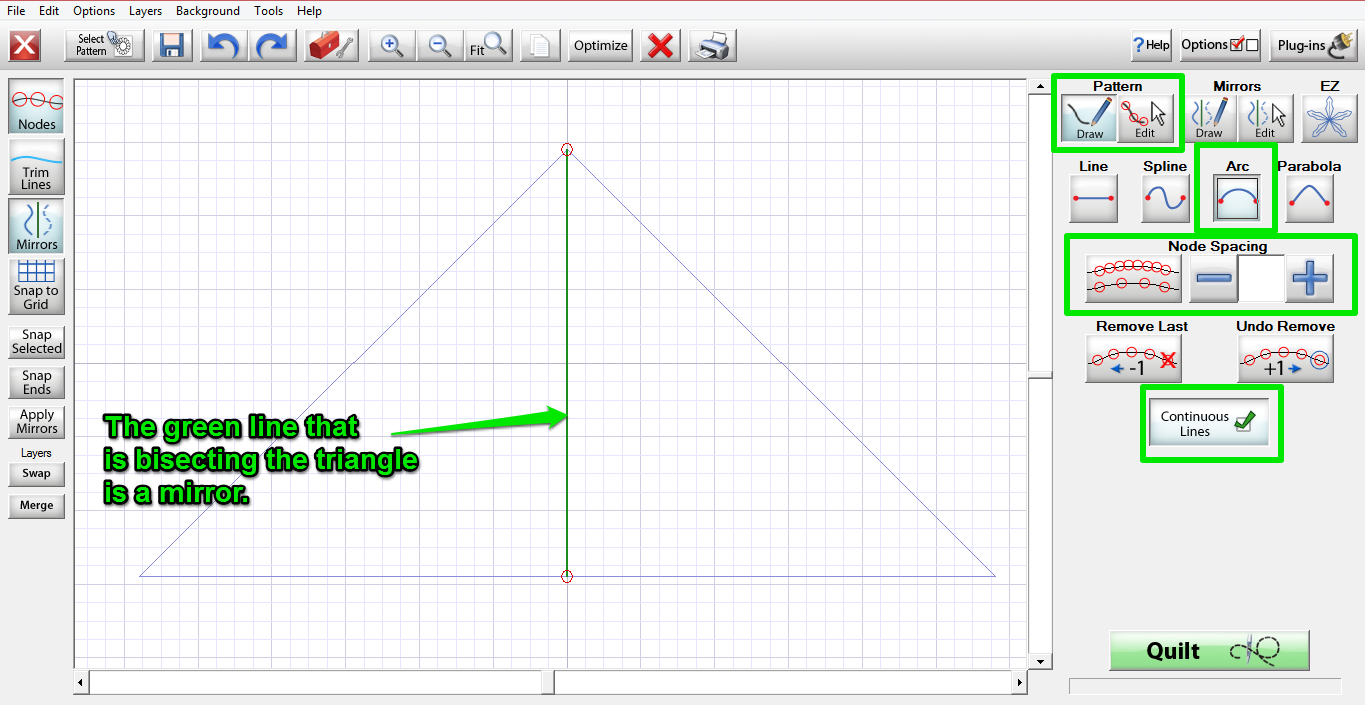Merge the layers

(37, 505)
